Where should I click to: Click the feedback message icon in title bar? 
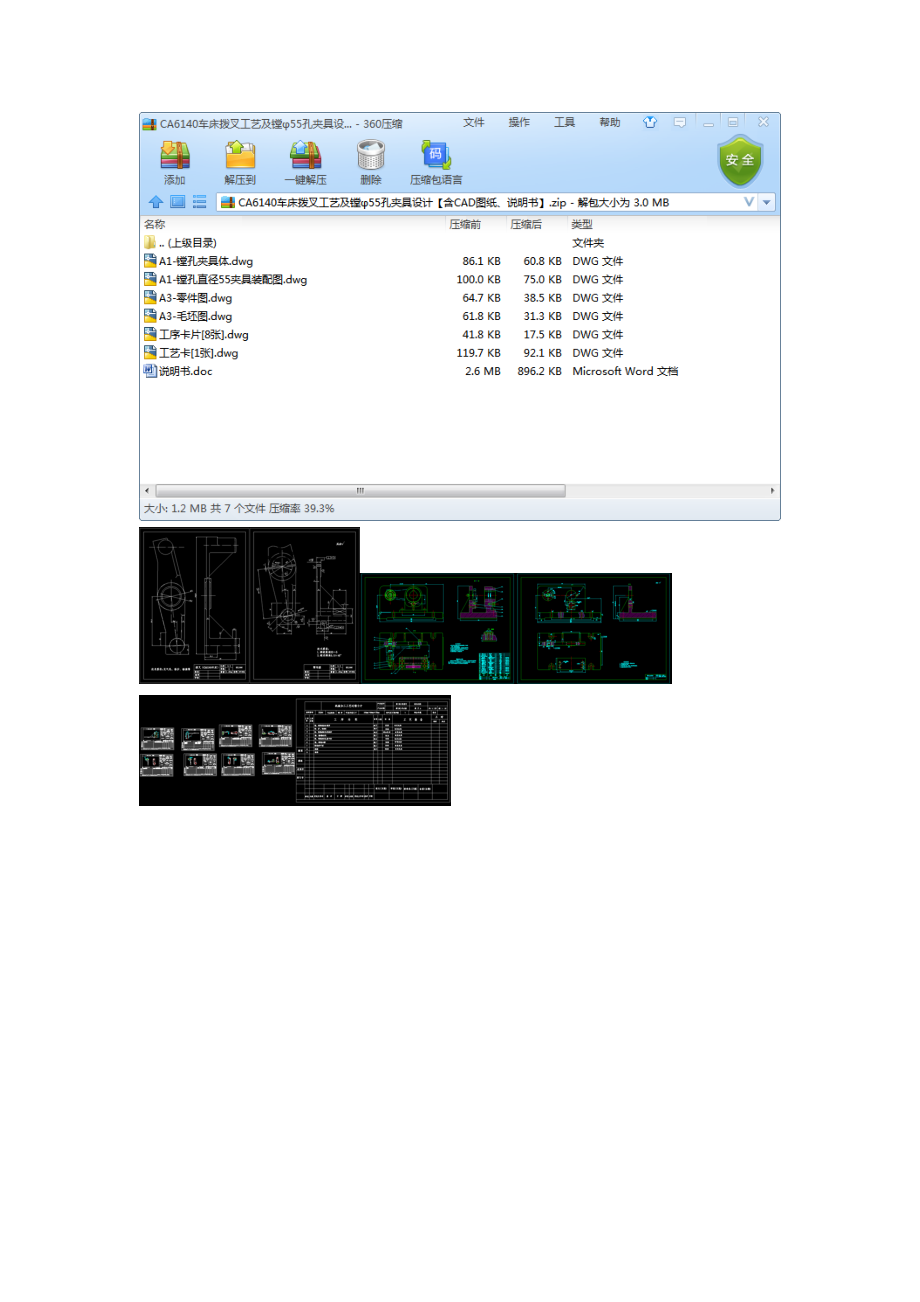pyautogui.click(x=680, y=123)
